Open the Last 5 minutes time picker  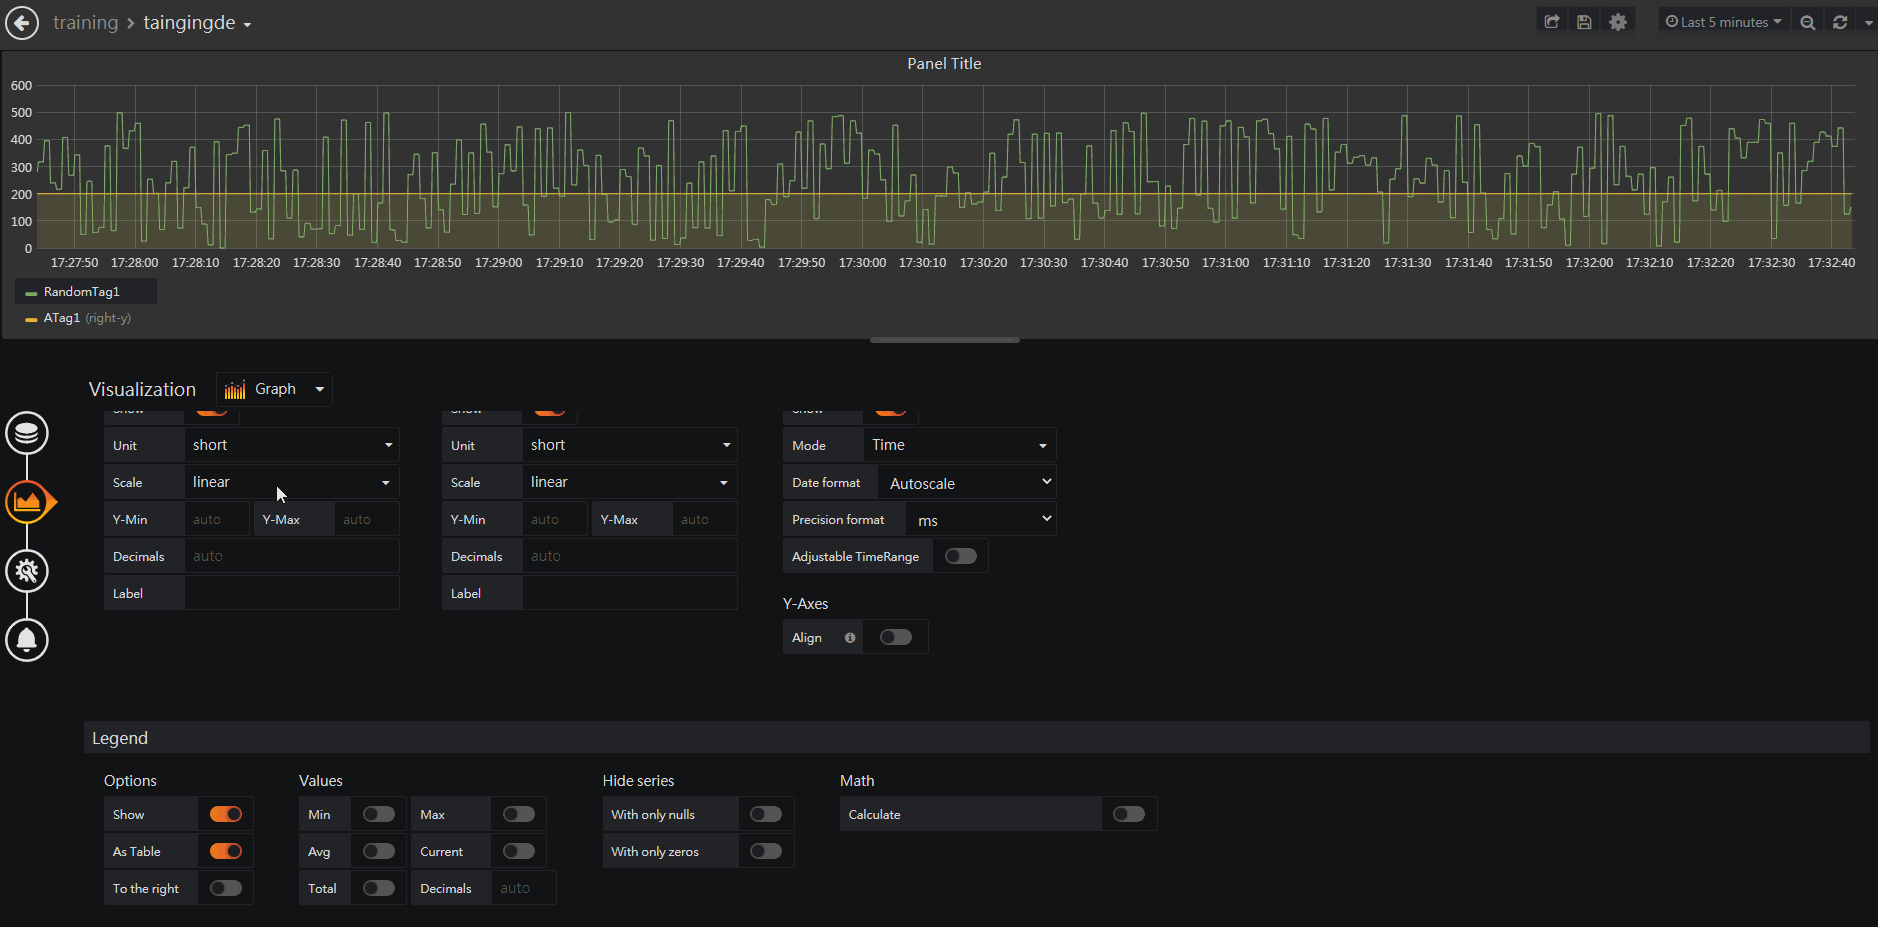(x=1723, y=22)
